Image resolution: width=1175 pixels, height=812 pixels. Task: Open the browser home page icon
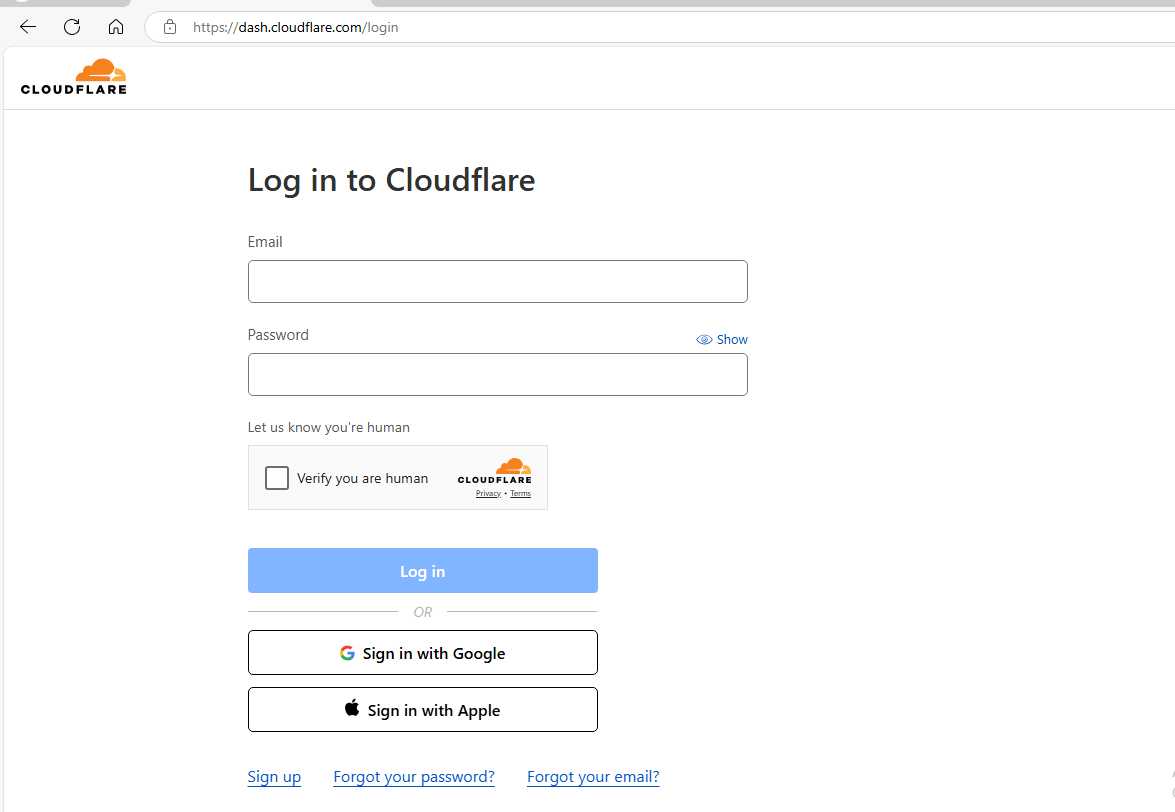tap(116, 27)
